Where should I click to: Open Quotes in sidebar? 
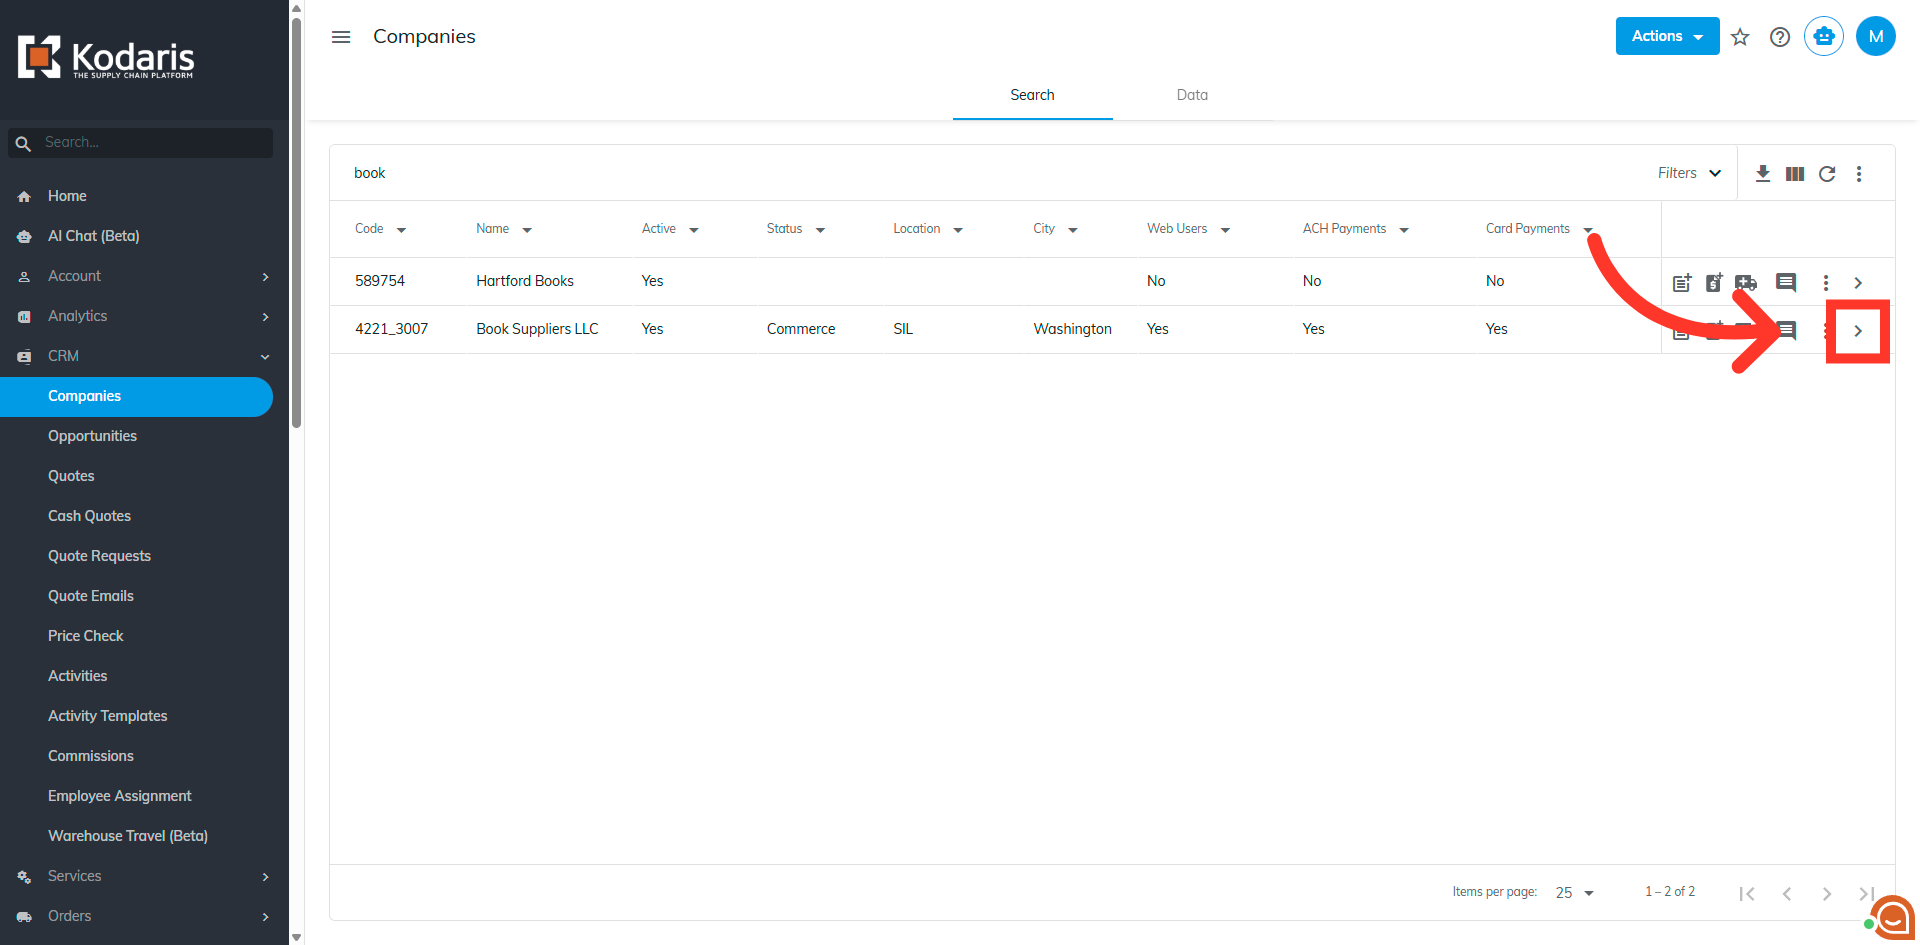pos(71,476)
